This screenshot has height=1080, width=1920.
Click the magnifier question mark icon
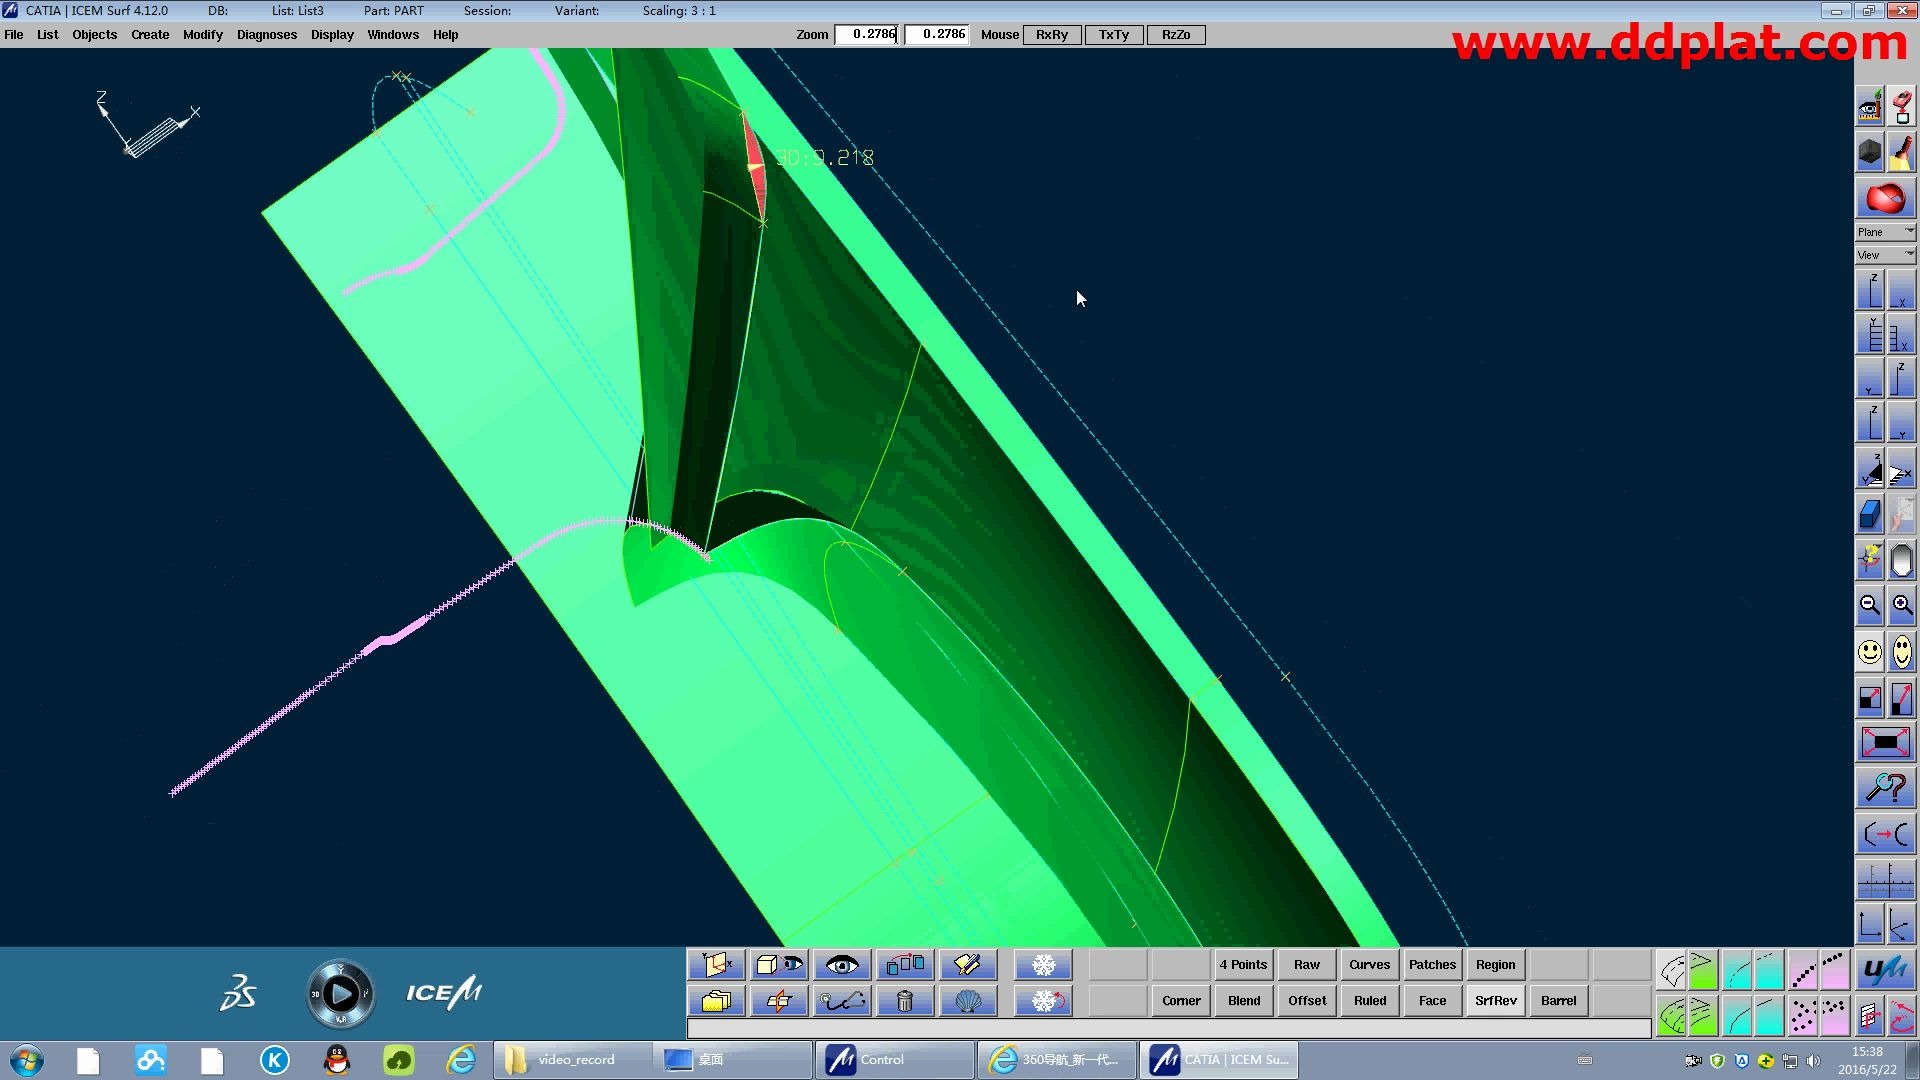pyautogui.click(x=1886, y=788)
